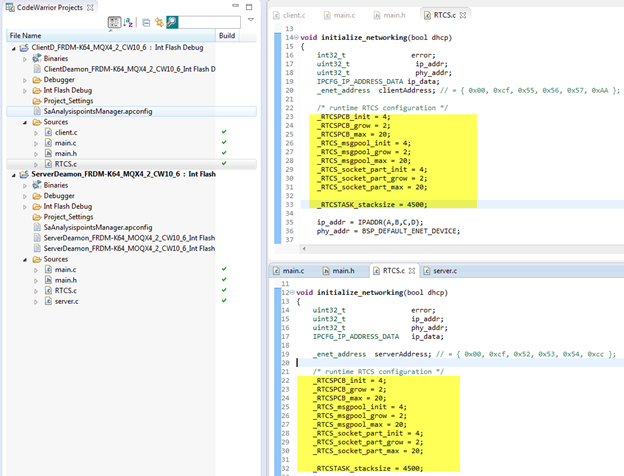
Task: Click upper editor horizontal scrollbar left arrow
Action: pyautogui.click(x=304, y=249)
